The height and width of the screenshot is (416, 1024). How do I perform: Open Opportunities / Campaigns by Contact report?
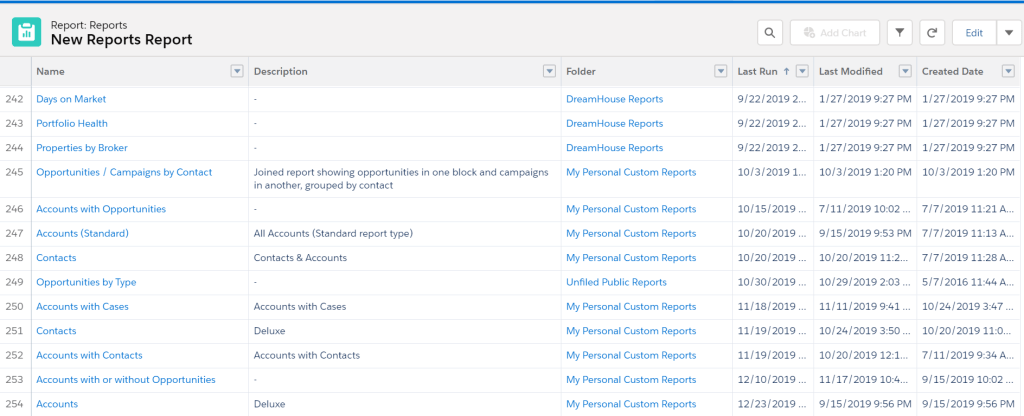tap(124, 172)
